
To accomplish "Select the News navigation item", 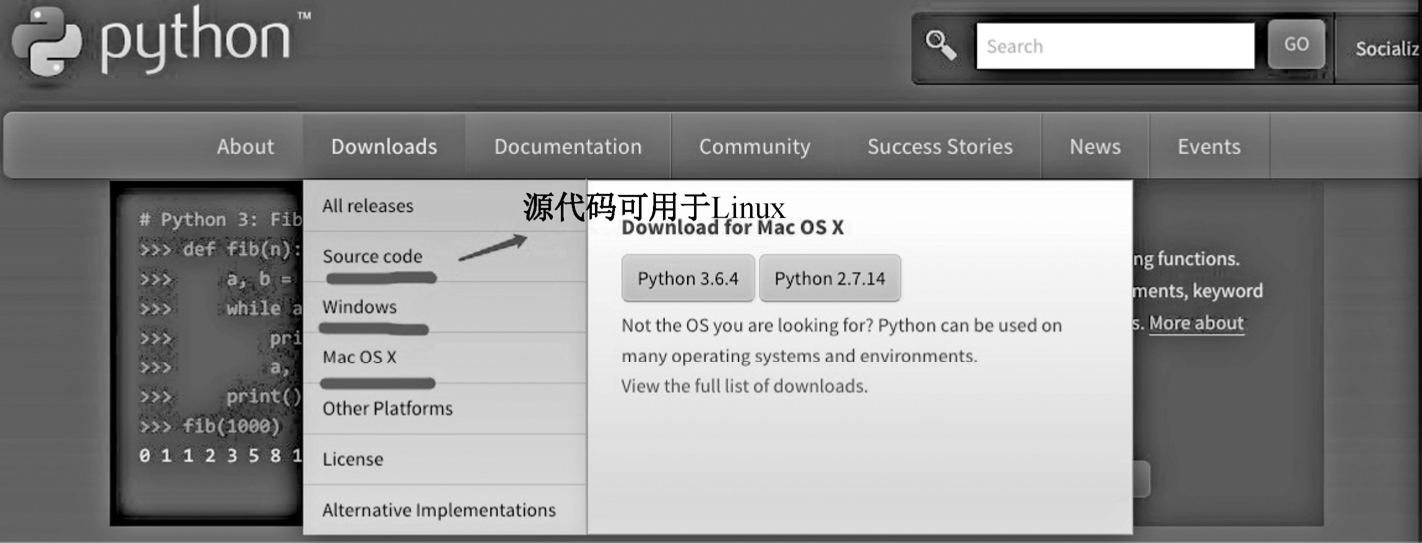I will tap(1095, 146).
